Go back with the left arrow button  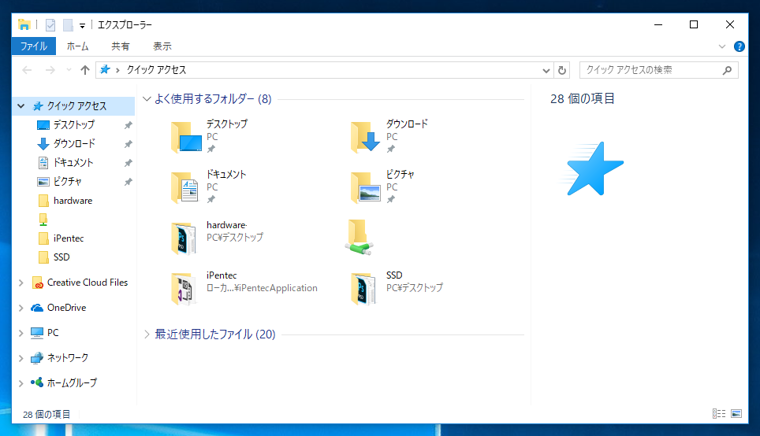point(27,70)
